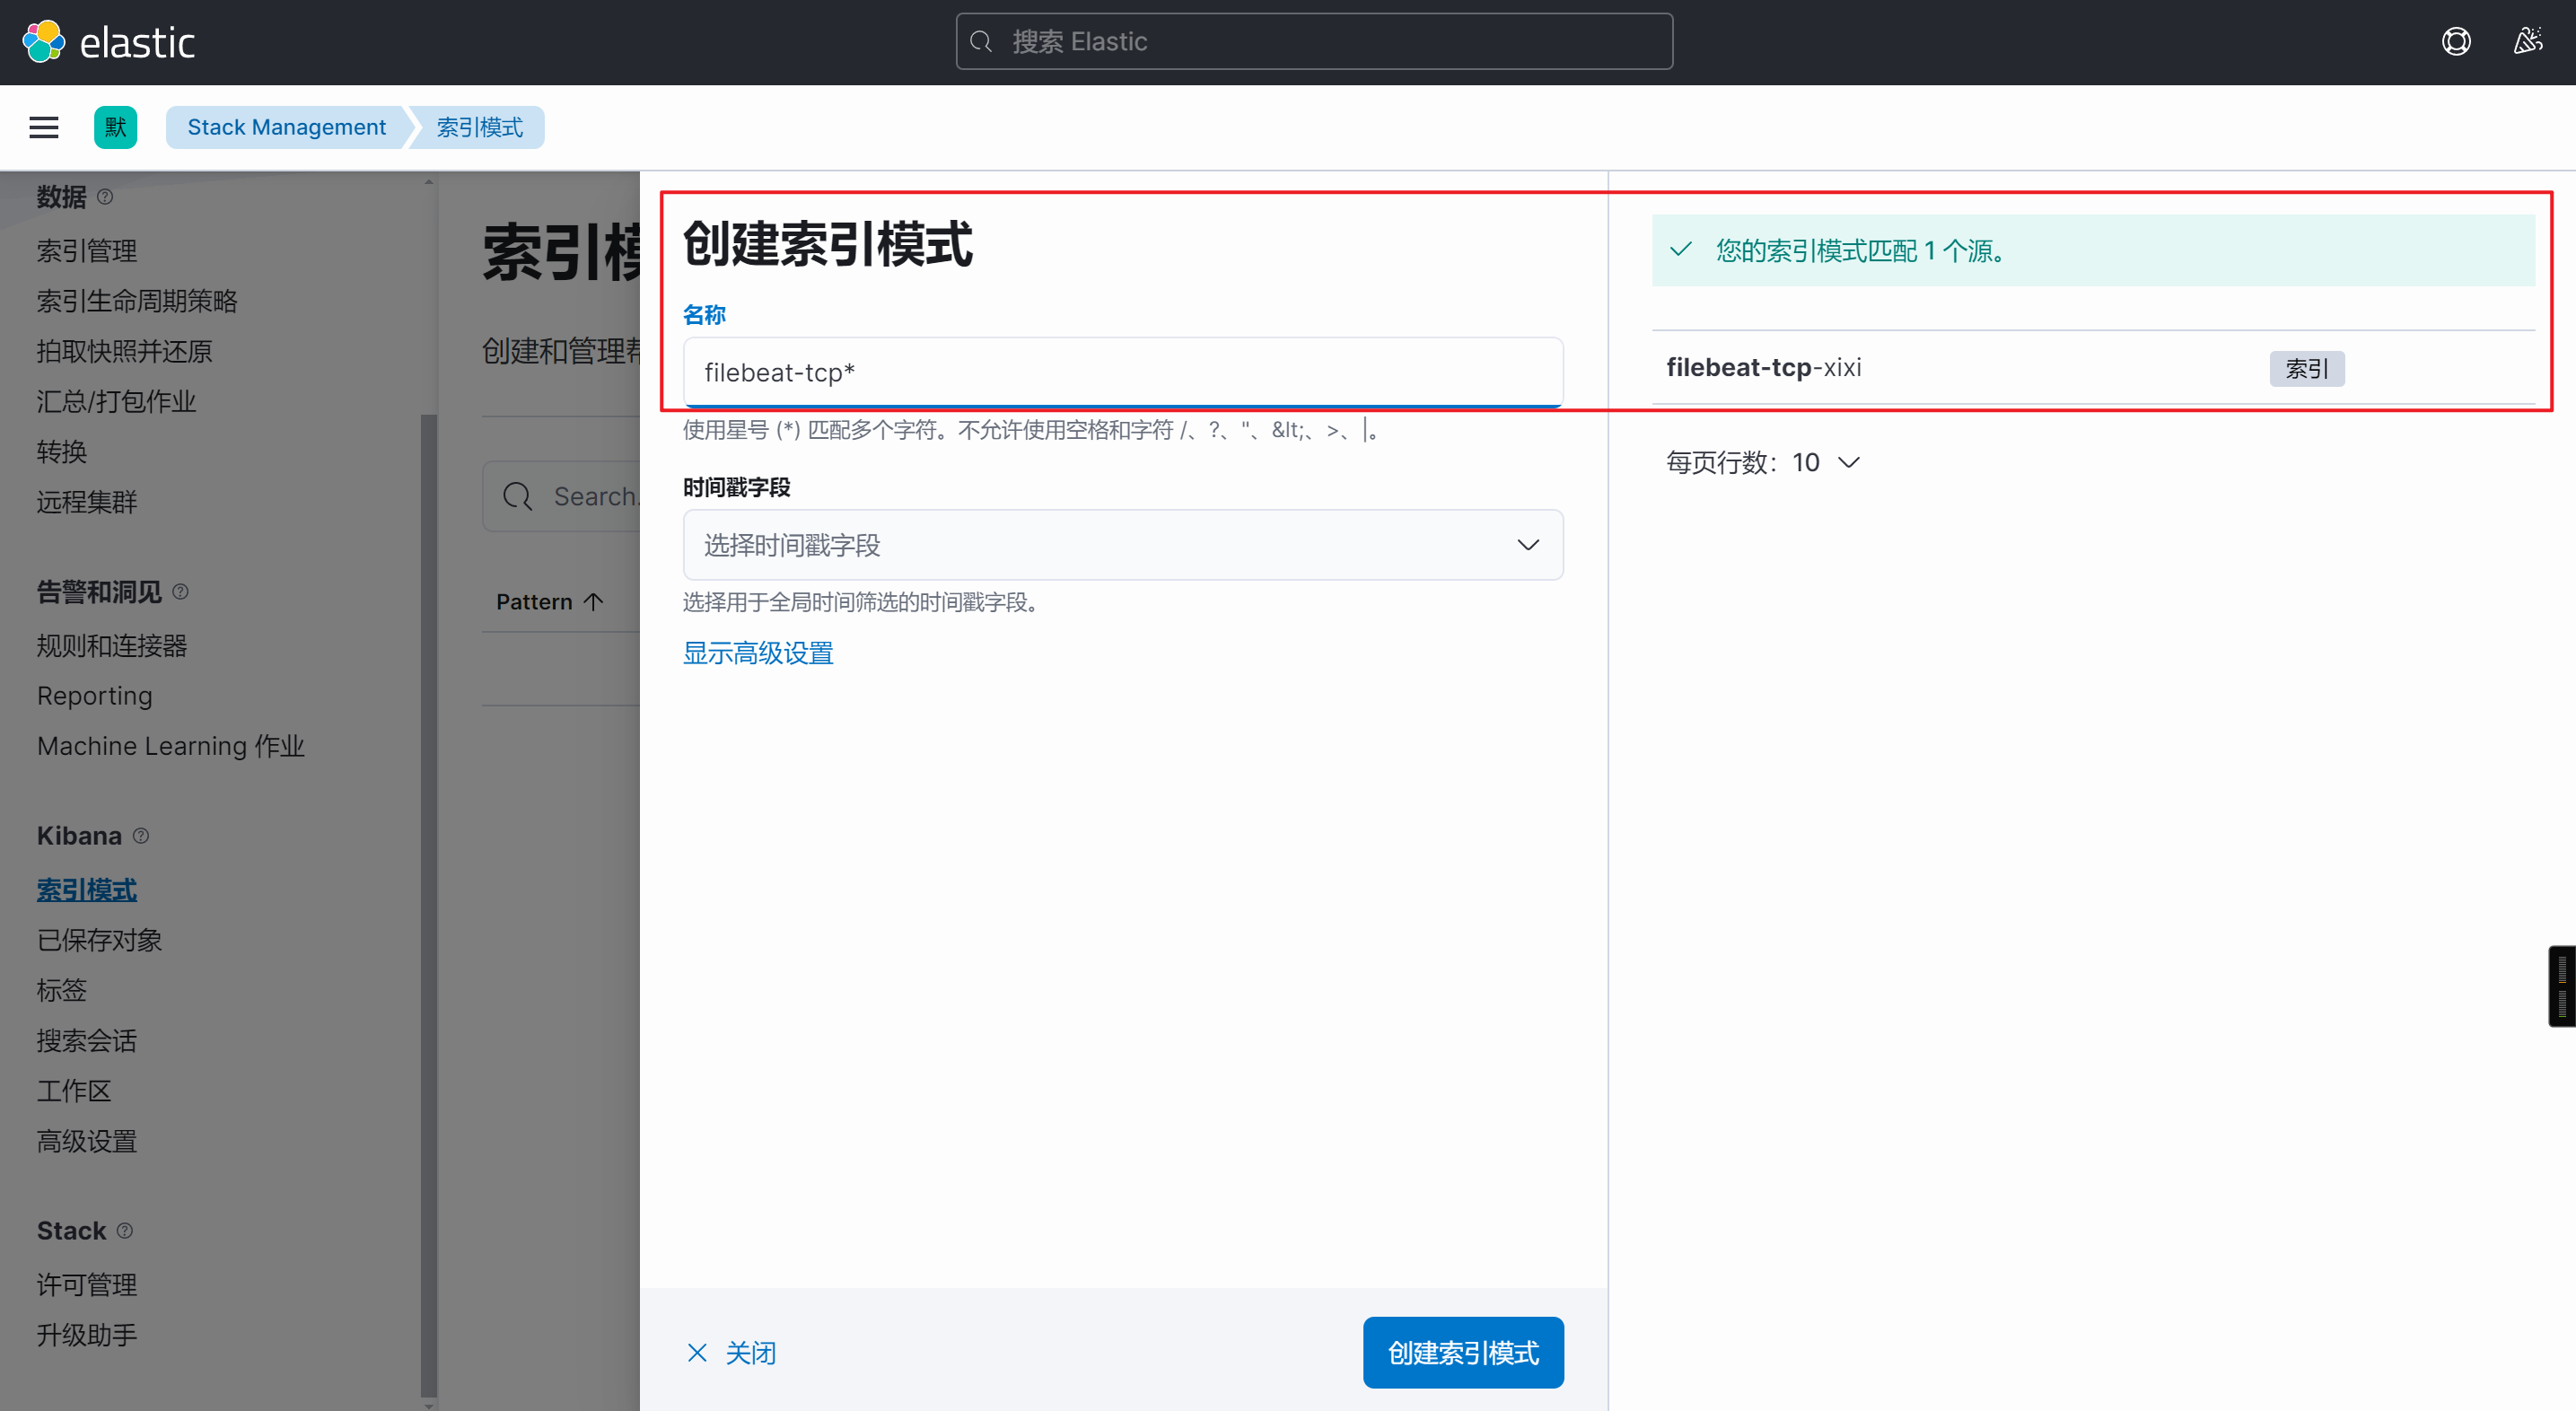The image size is (2576, 1411).
Task: Click the help icon beside 数据 heading
Action: pyautogui.click(x=105, y=197)
